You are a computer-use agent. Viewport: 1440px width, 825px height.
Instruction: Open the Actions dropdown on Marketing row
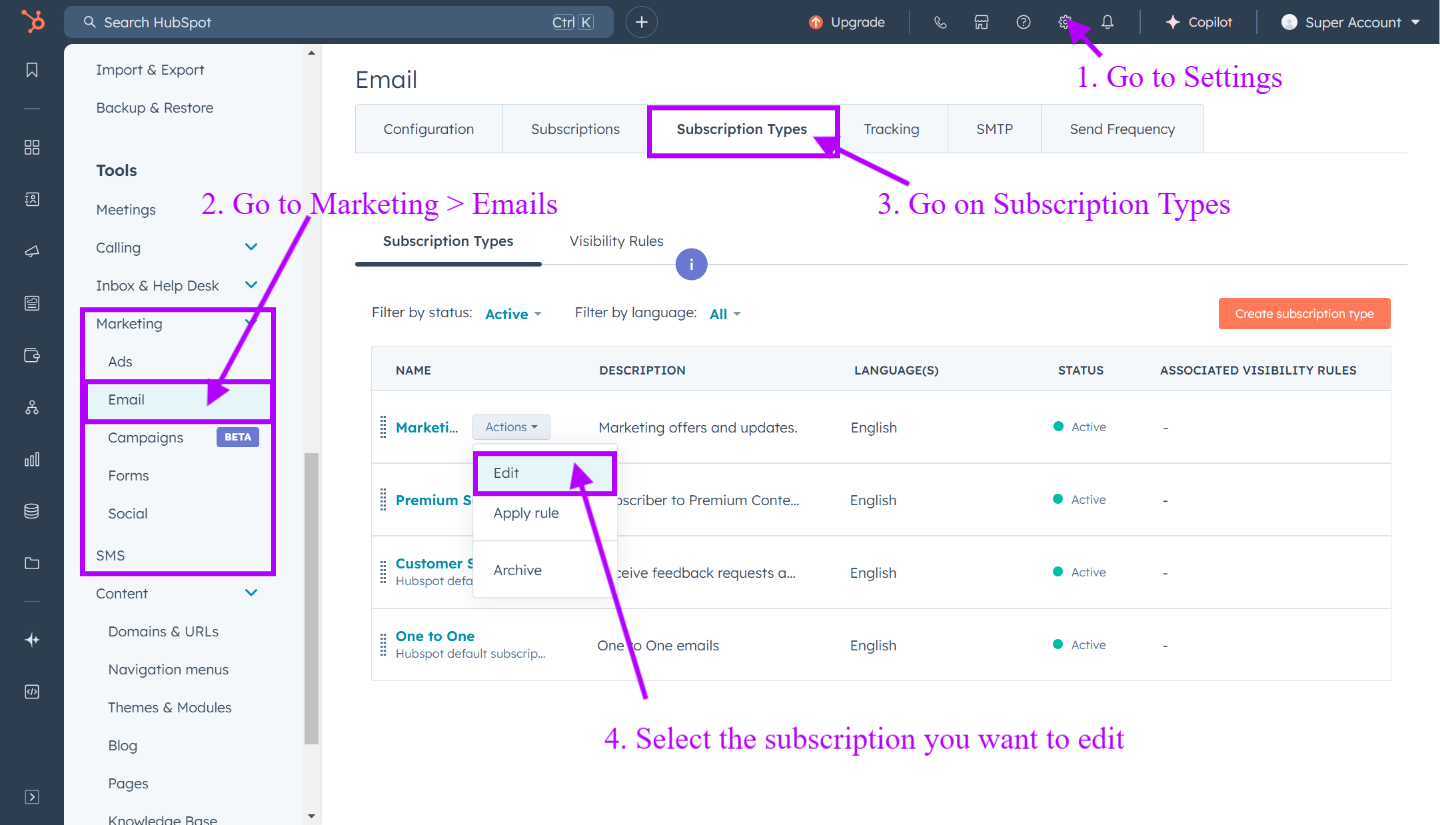(x=511, y=427)
